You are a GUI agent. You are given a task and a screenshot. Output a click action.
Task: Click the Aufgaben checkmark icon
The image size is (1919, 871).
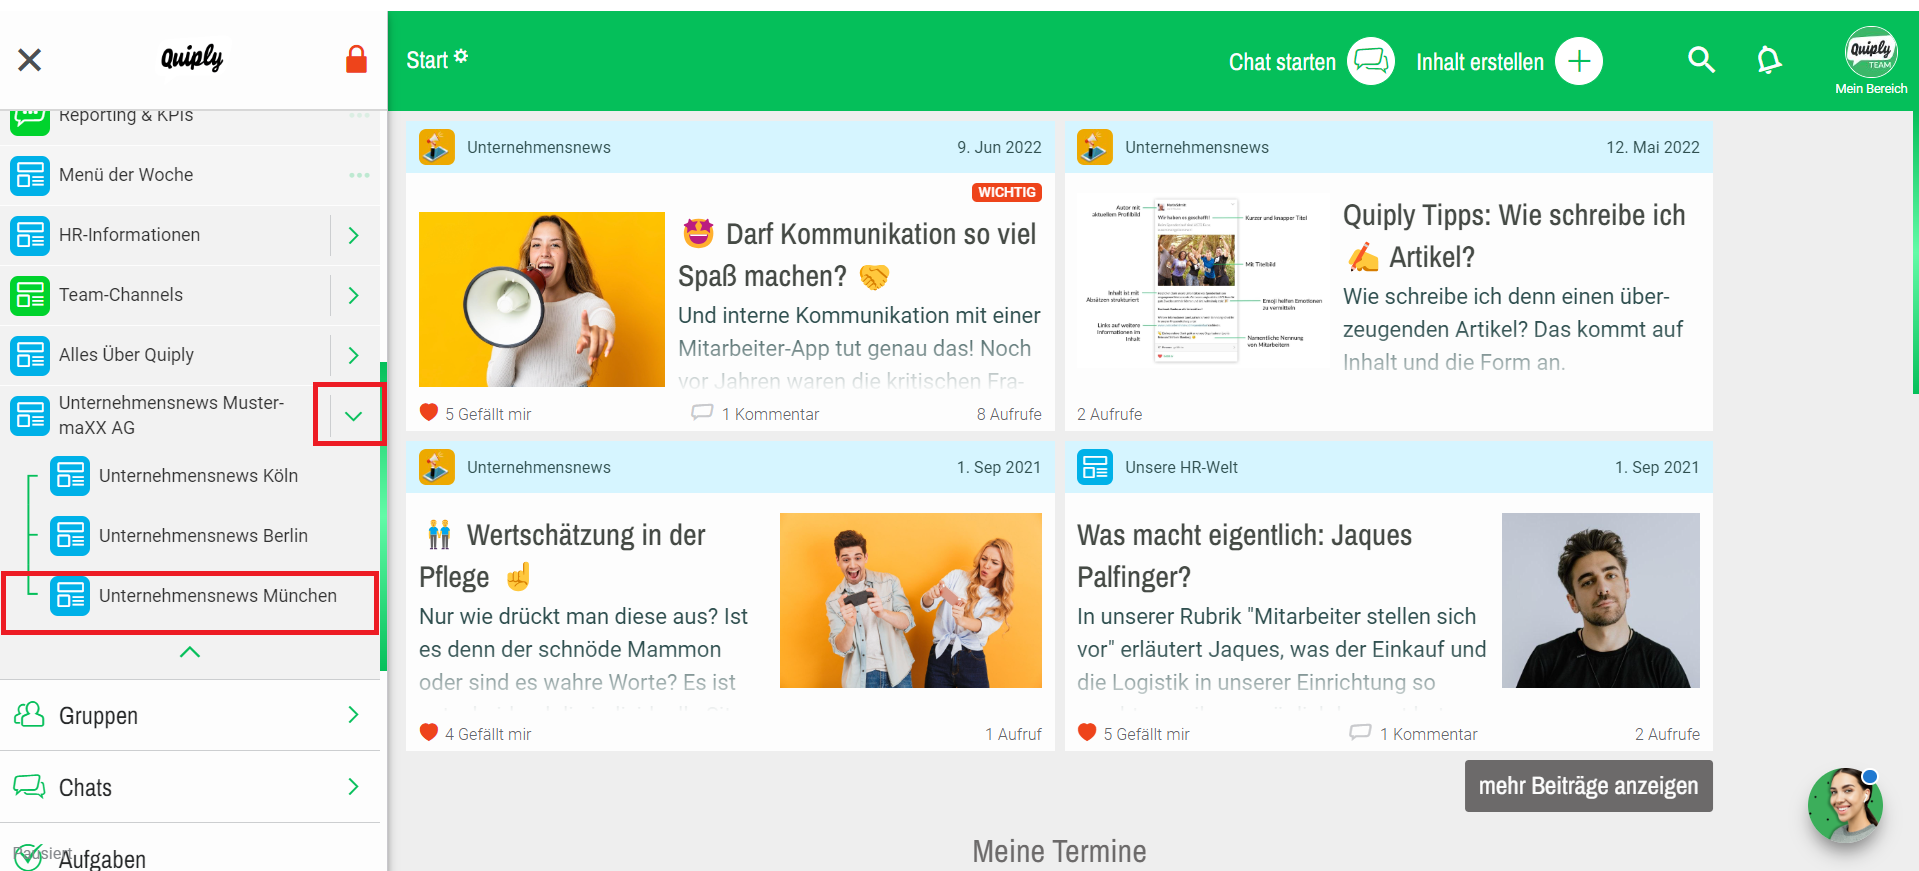27,857
